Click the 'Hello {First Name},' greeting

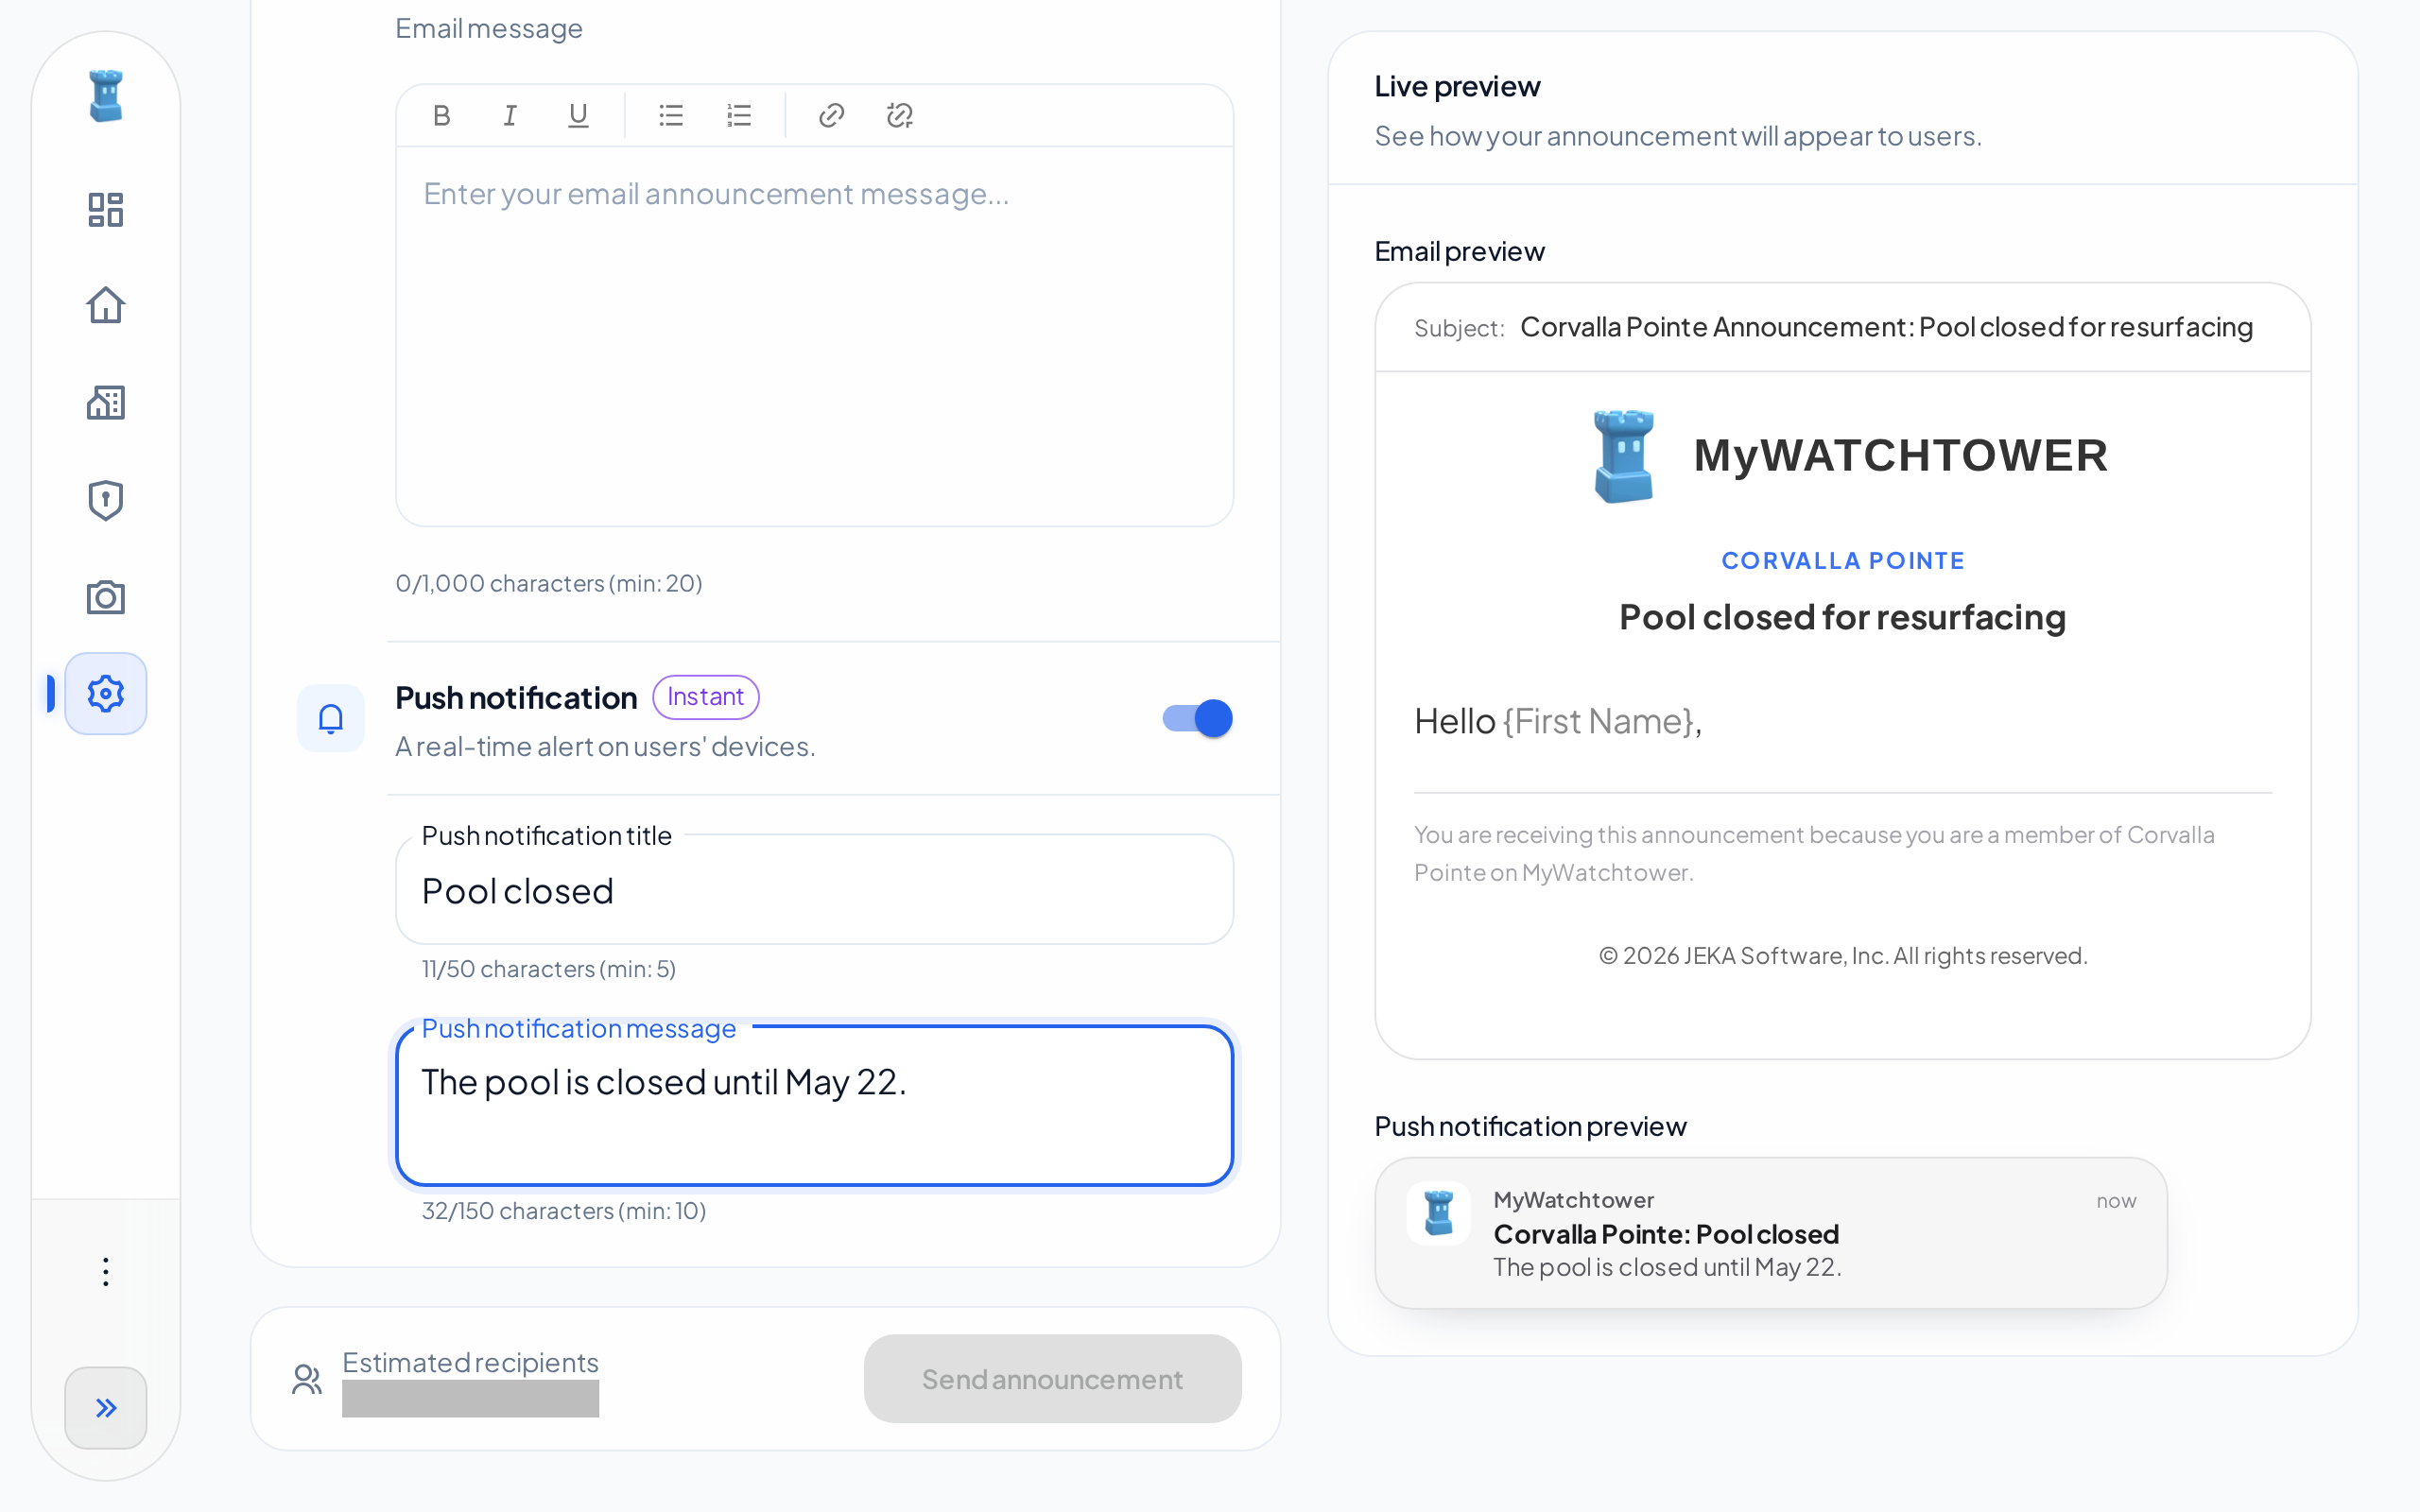pyautogui.click(x=1557, y=721)
